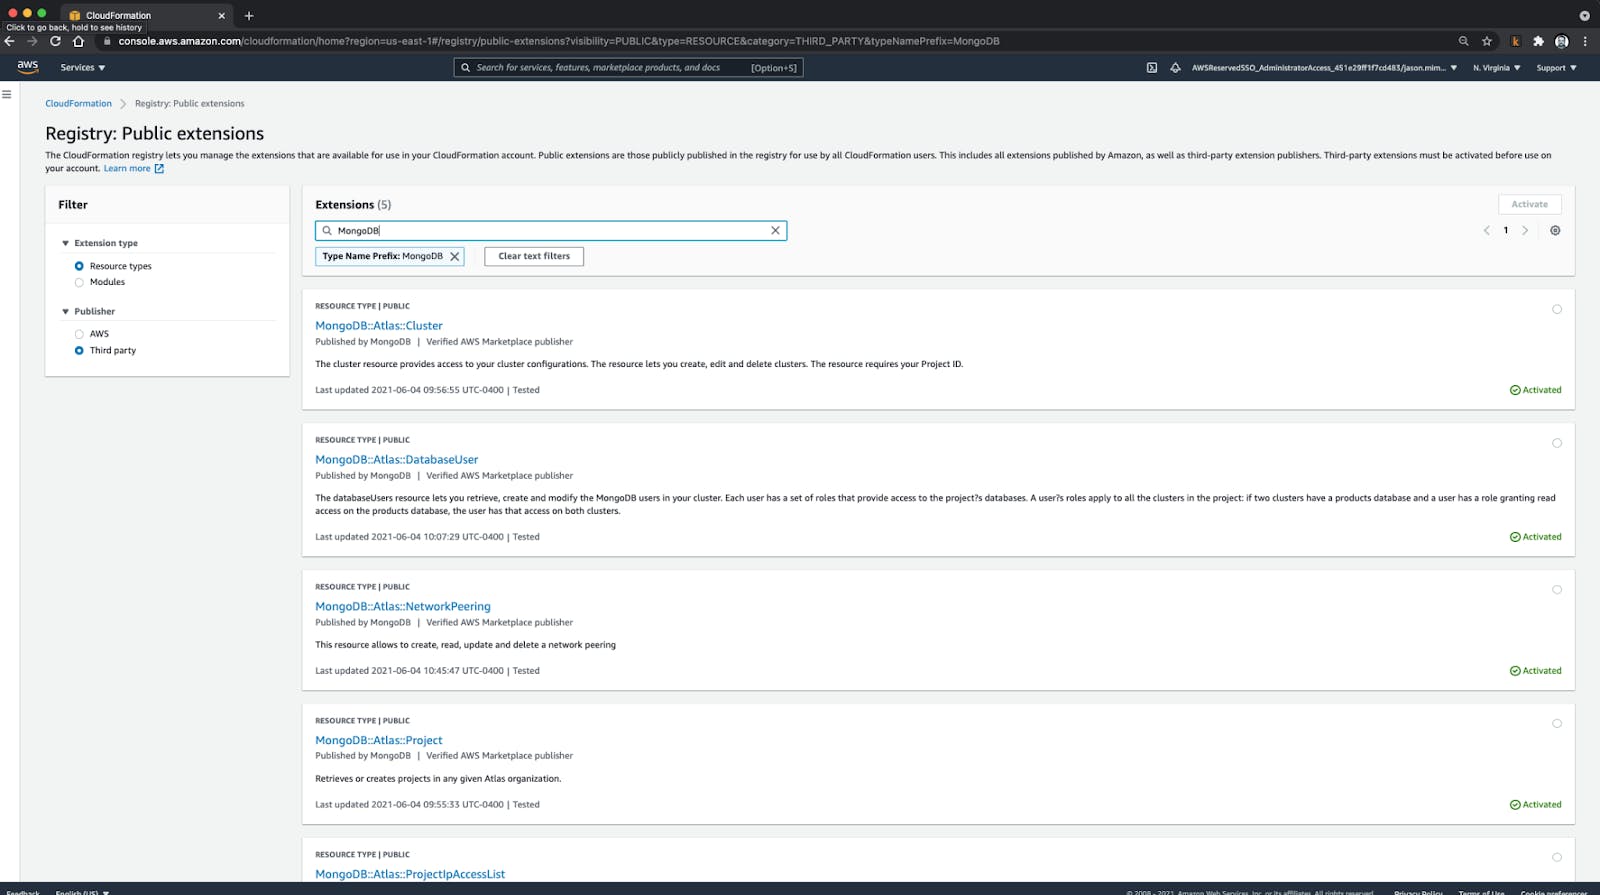Image resolution: width=1600 pixels, height=895 pixels.
Task: Click the Activate button
Action: pyautogui.click(x=1529, y=204)
